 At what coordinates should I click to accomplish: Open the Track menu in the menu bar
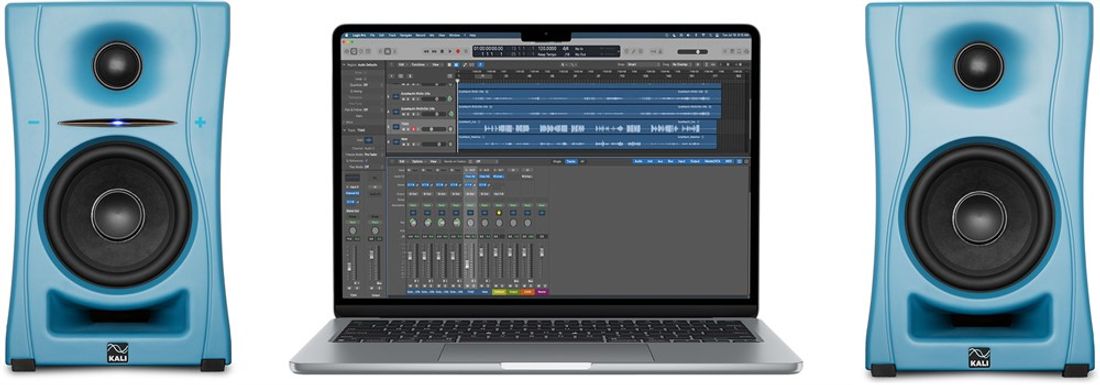pyautogui.click(x=392, y=35)
